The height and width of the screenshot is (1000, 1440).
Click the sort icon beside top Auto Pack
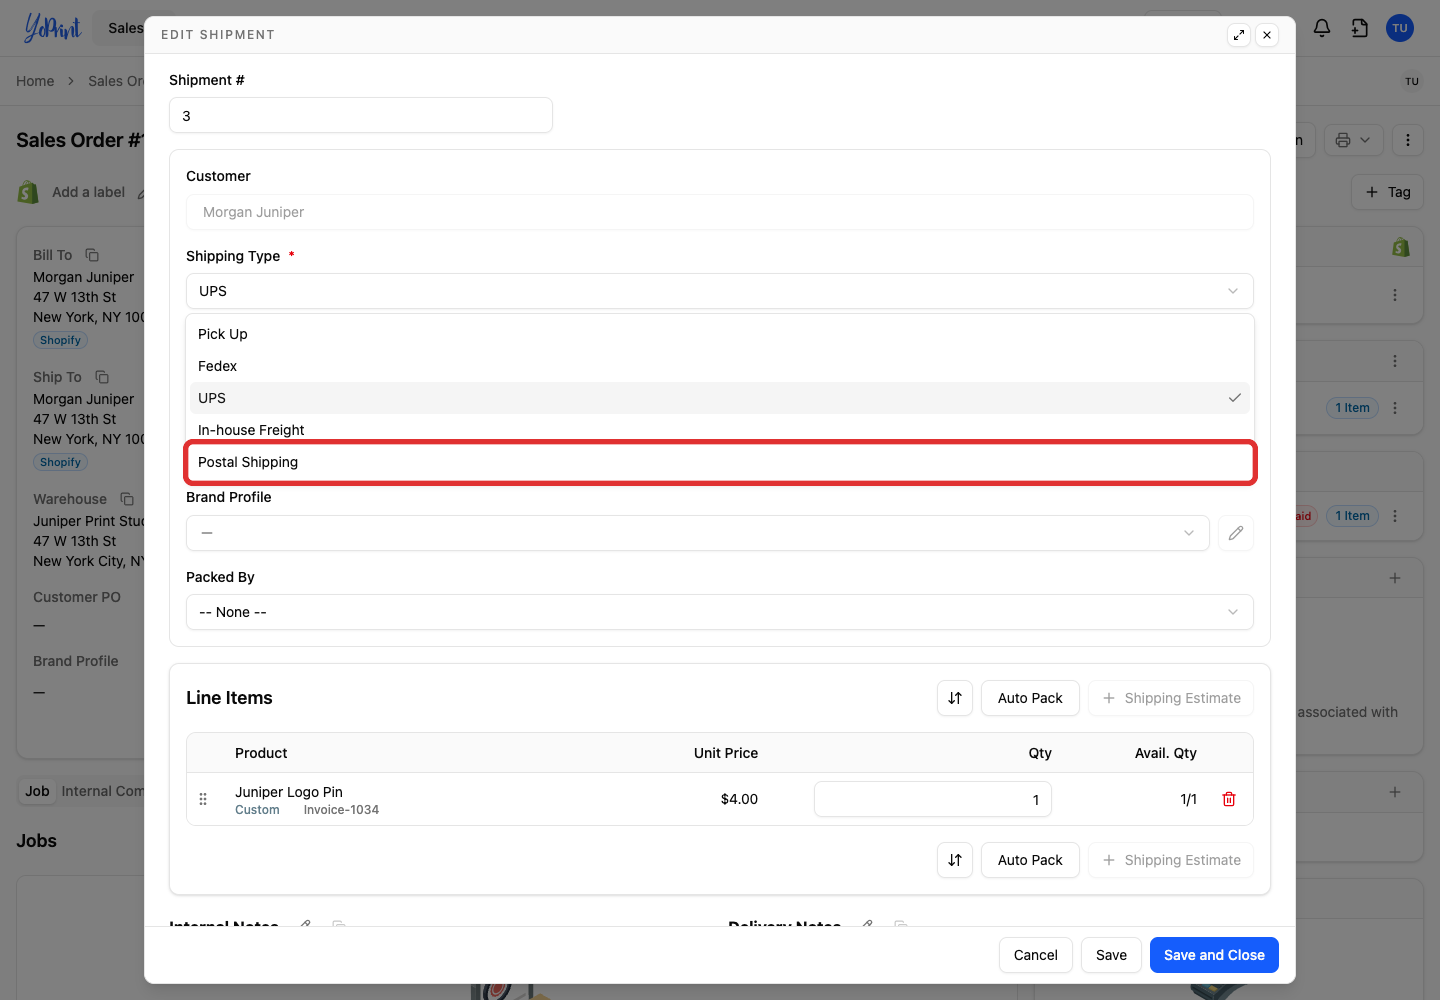pos(955,698)
